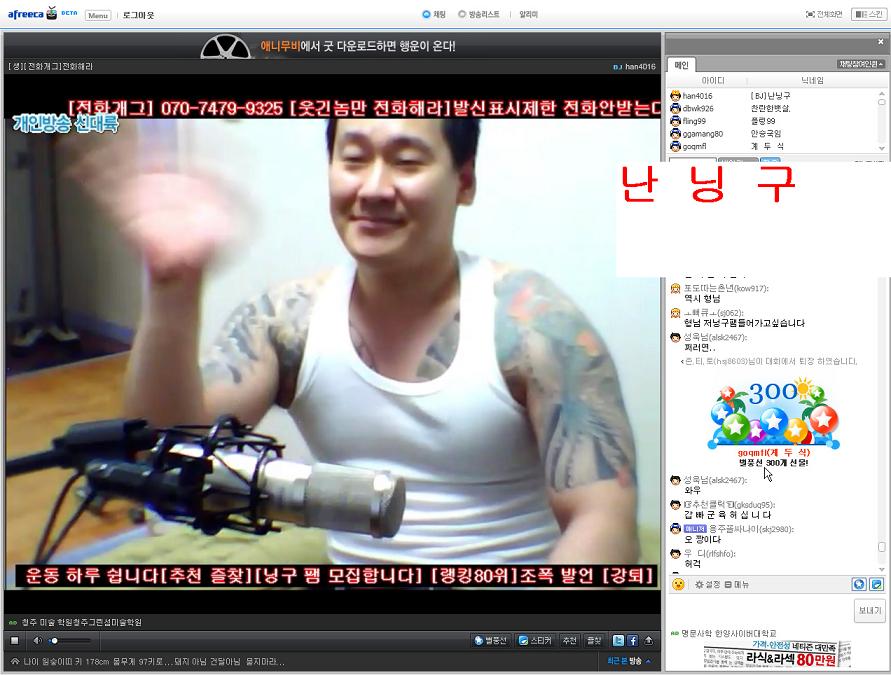Open the emoticon smiley picker

[x=678, y=584]
